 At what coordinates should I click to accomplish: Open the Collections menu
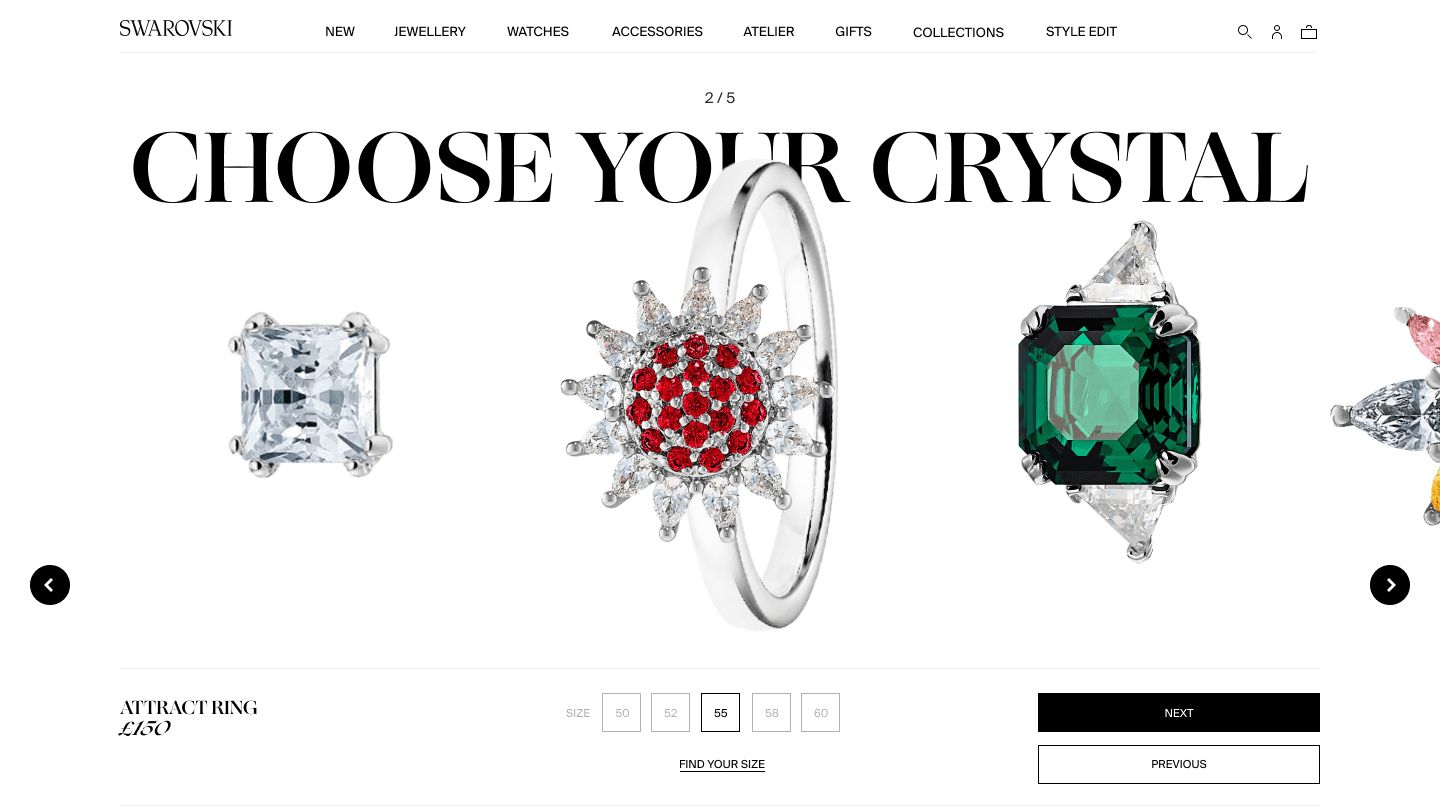[x=958, y=32]
